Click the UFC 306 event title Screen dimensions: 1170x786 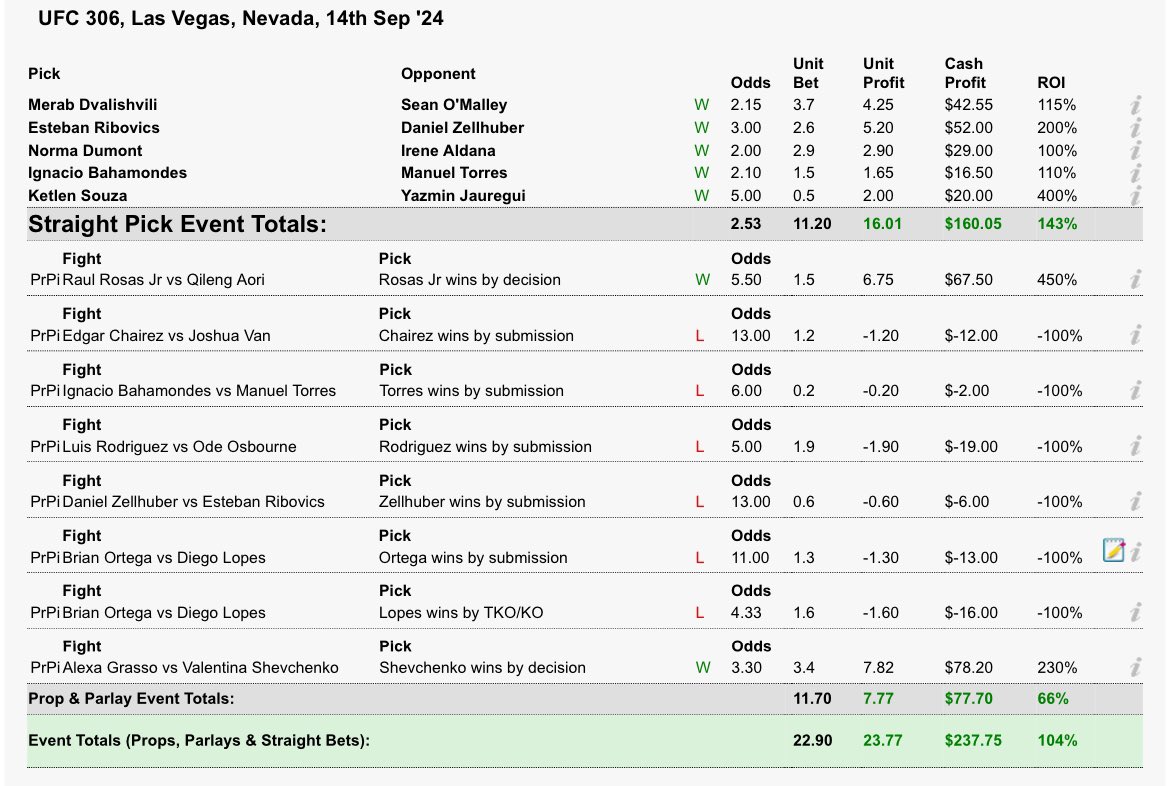pos(240,18)
